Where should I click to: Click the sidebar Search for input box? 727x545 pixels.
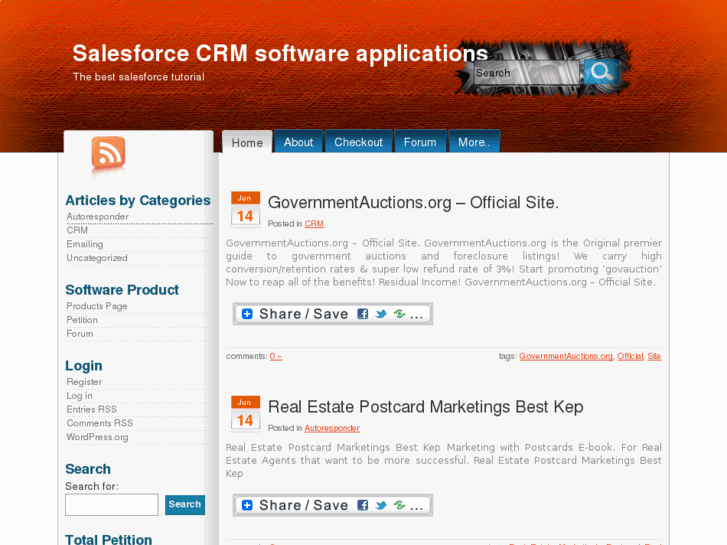112,505
